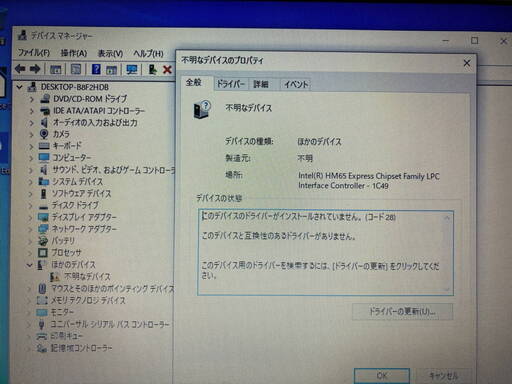Select the DVD/CD-ROM drive icon
Viewport: 512px width, 384px height.
click(45, 99)
